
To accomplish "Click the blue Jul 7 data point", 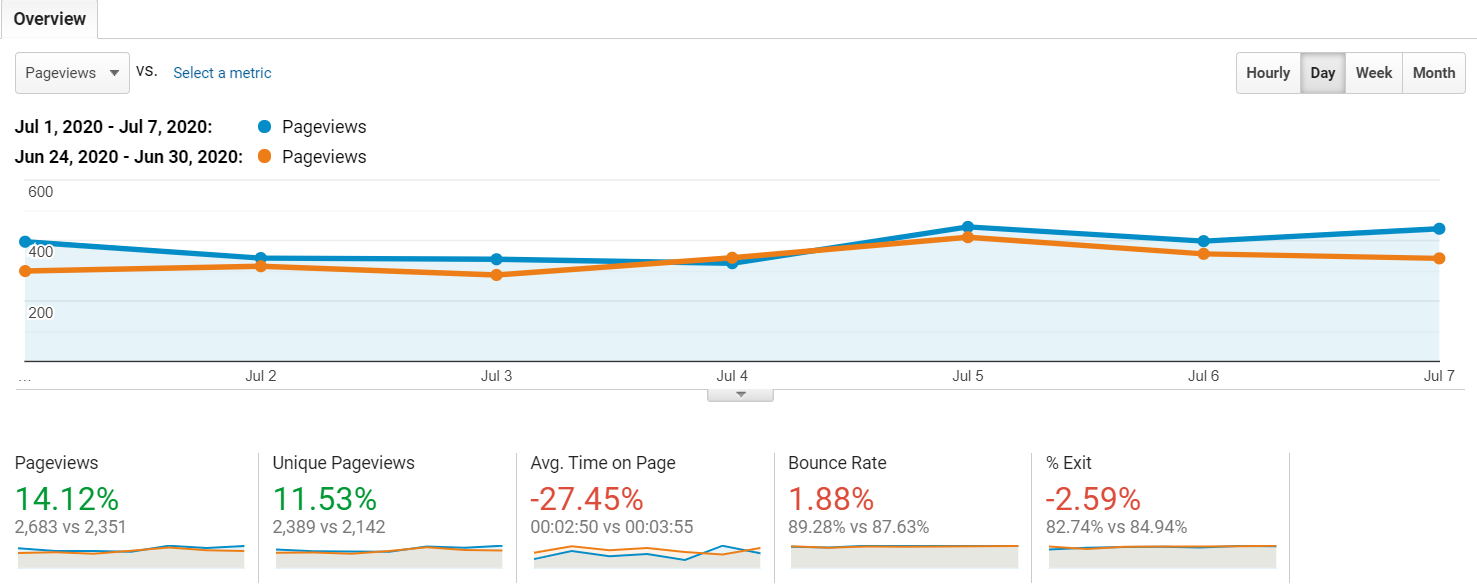I will coord(1439,229).
